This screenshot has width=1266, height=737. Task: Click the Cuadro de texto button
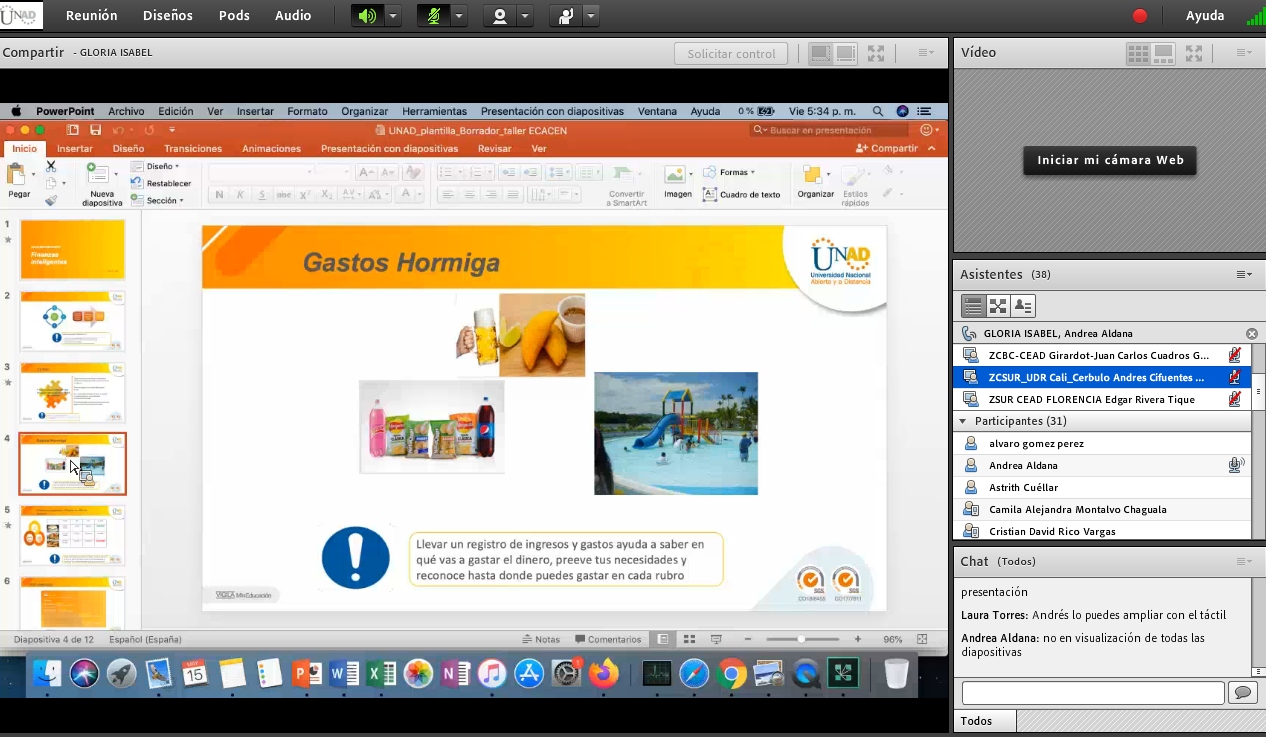point(742,194)
